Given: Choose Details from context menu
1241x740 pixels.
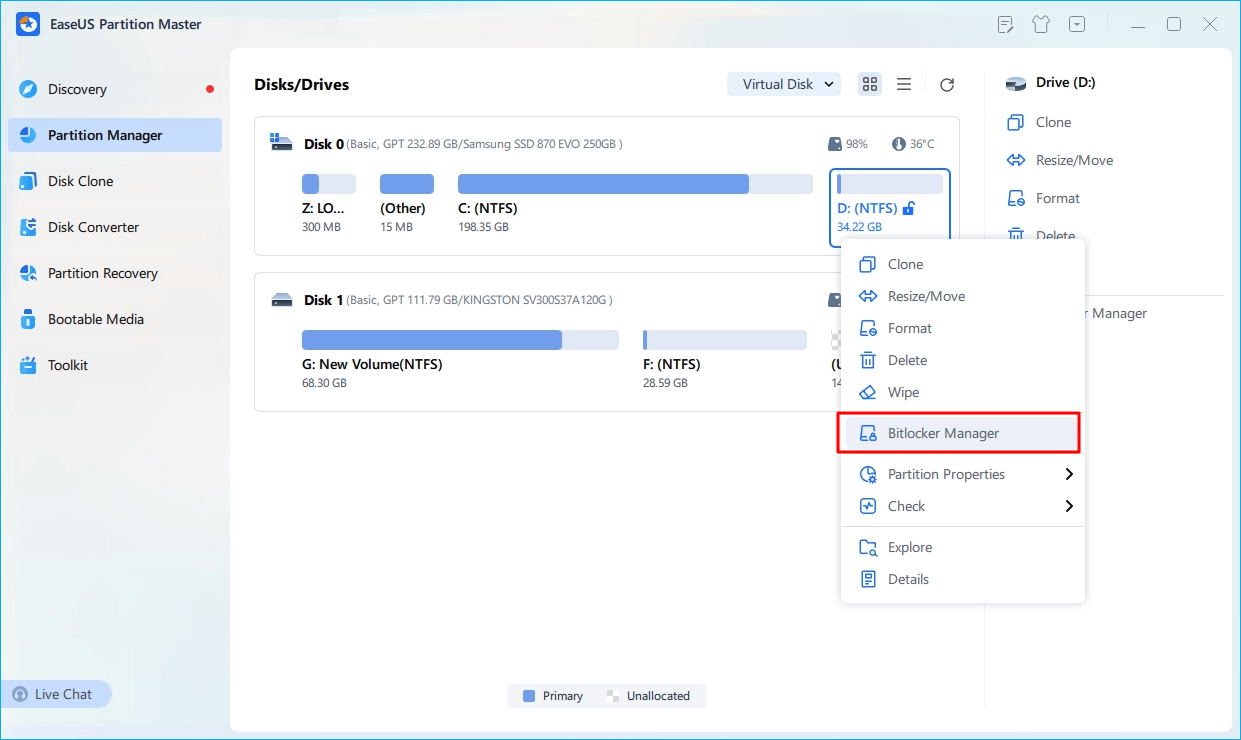Looking at the screenshot, I should click(x=963, y=579).
